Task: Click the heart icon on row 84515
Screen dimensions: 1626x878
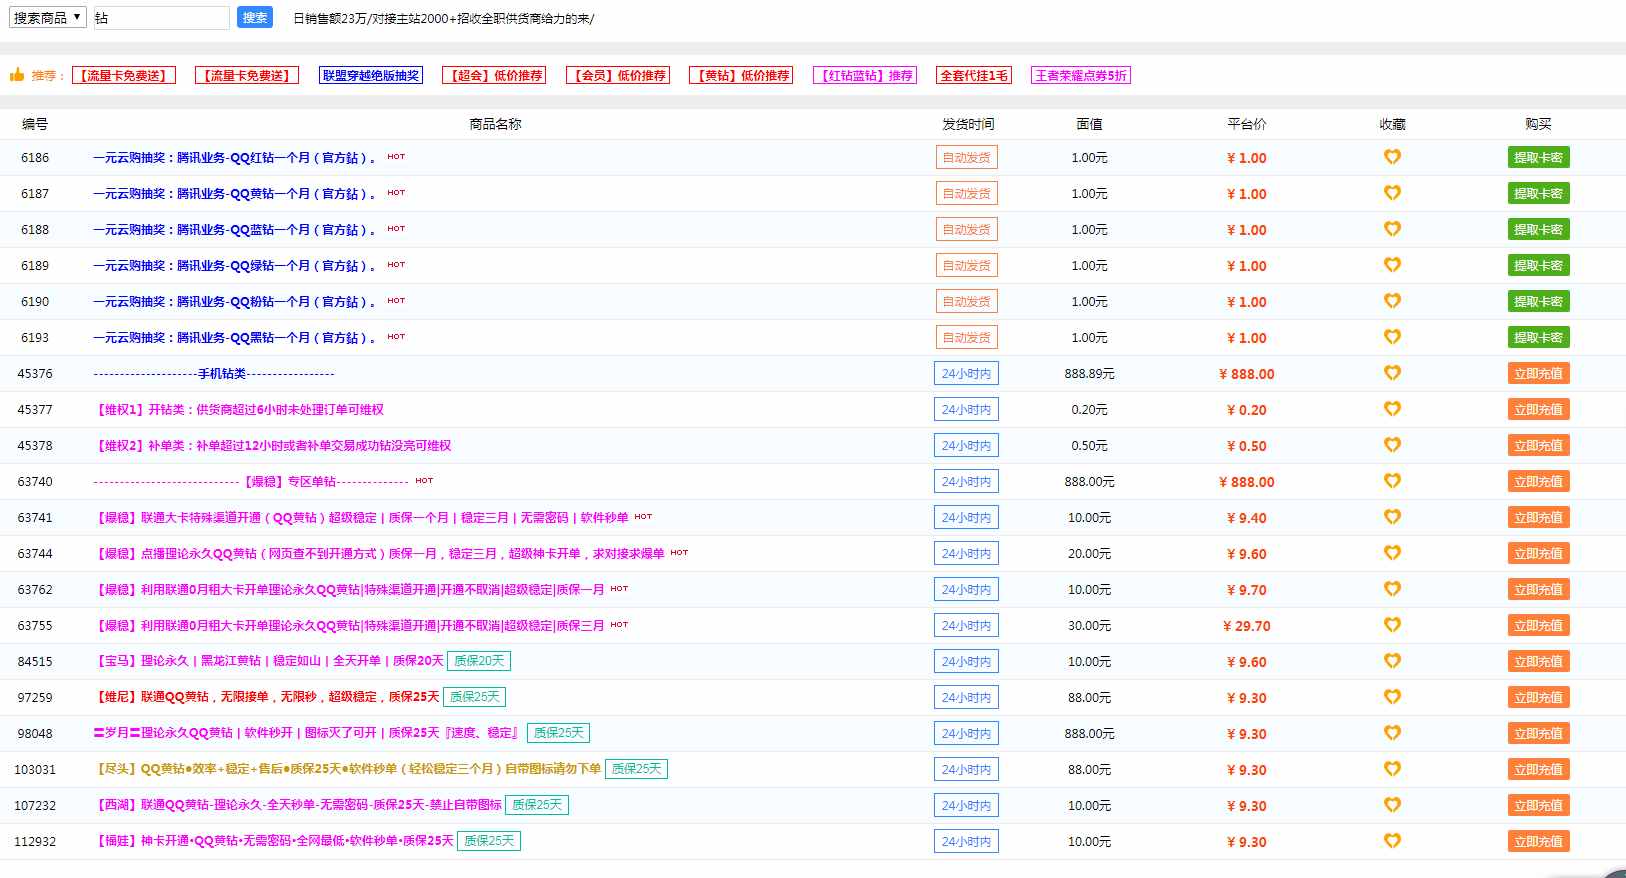Action: (x=1391, y=661)
